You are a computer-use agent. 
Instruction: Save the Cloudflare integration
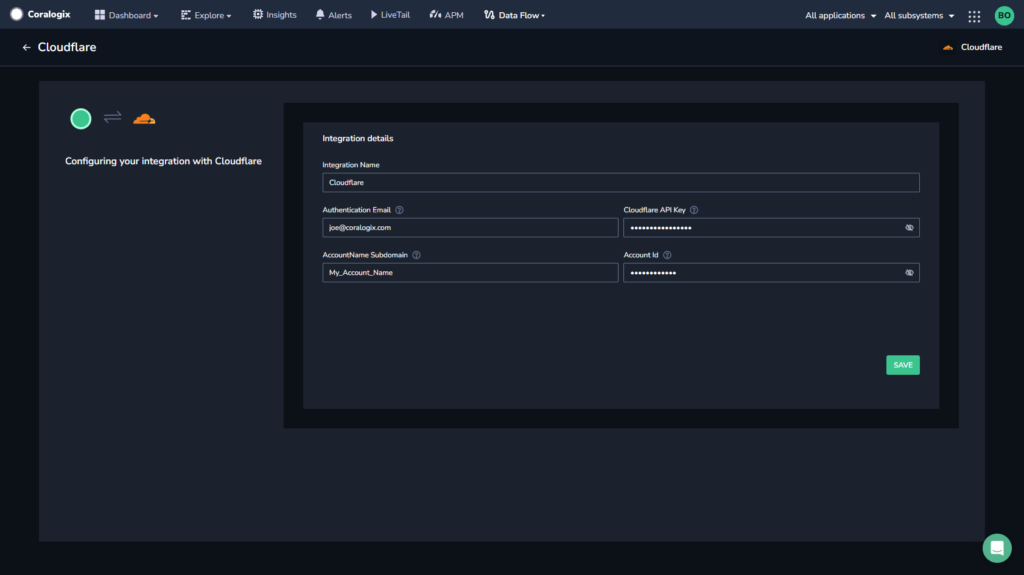[x=903, y=365]
